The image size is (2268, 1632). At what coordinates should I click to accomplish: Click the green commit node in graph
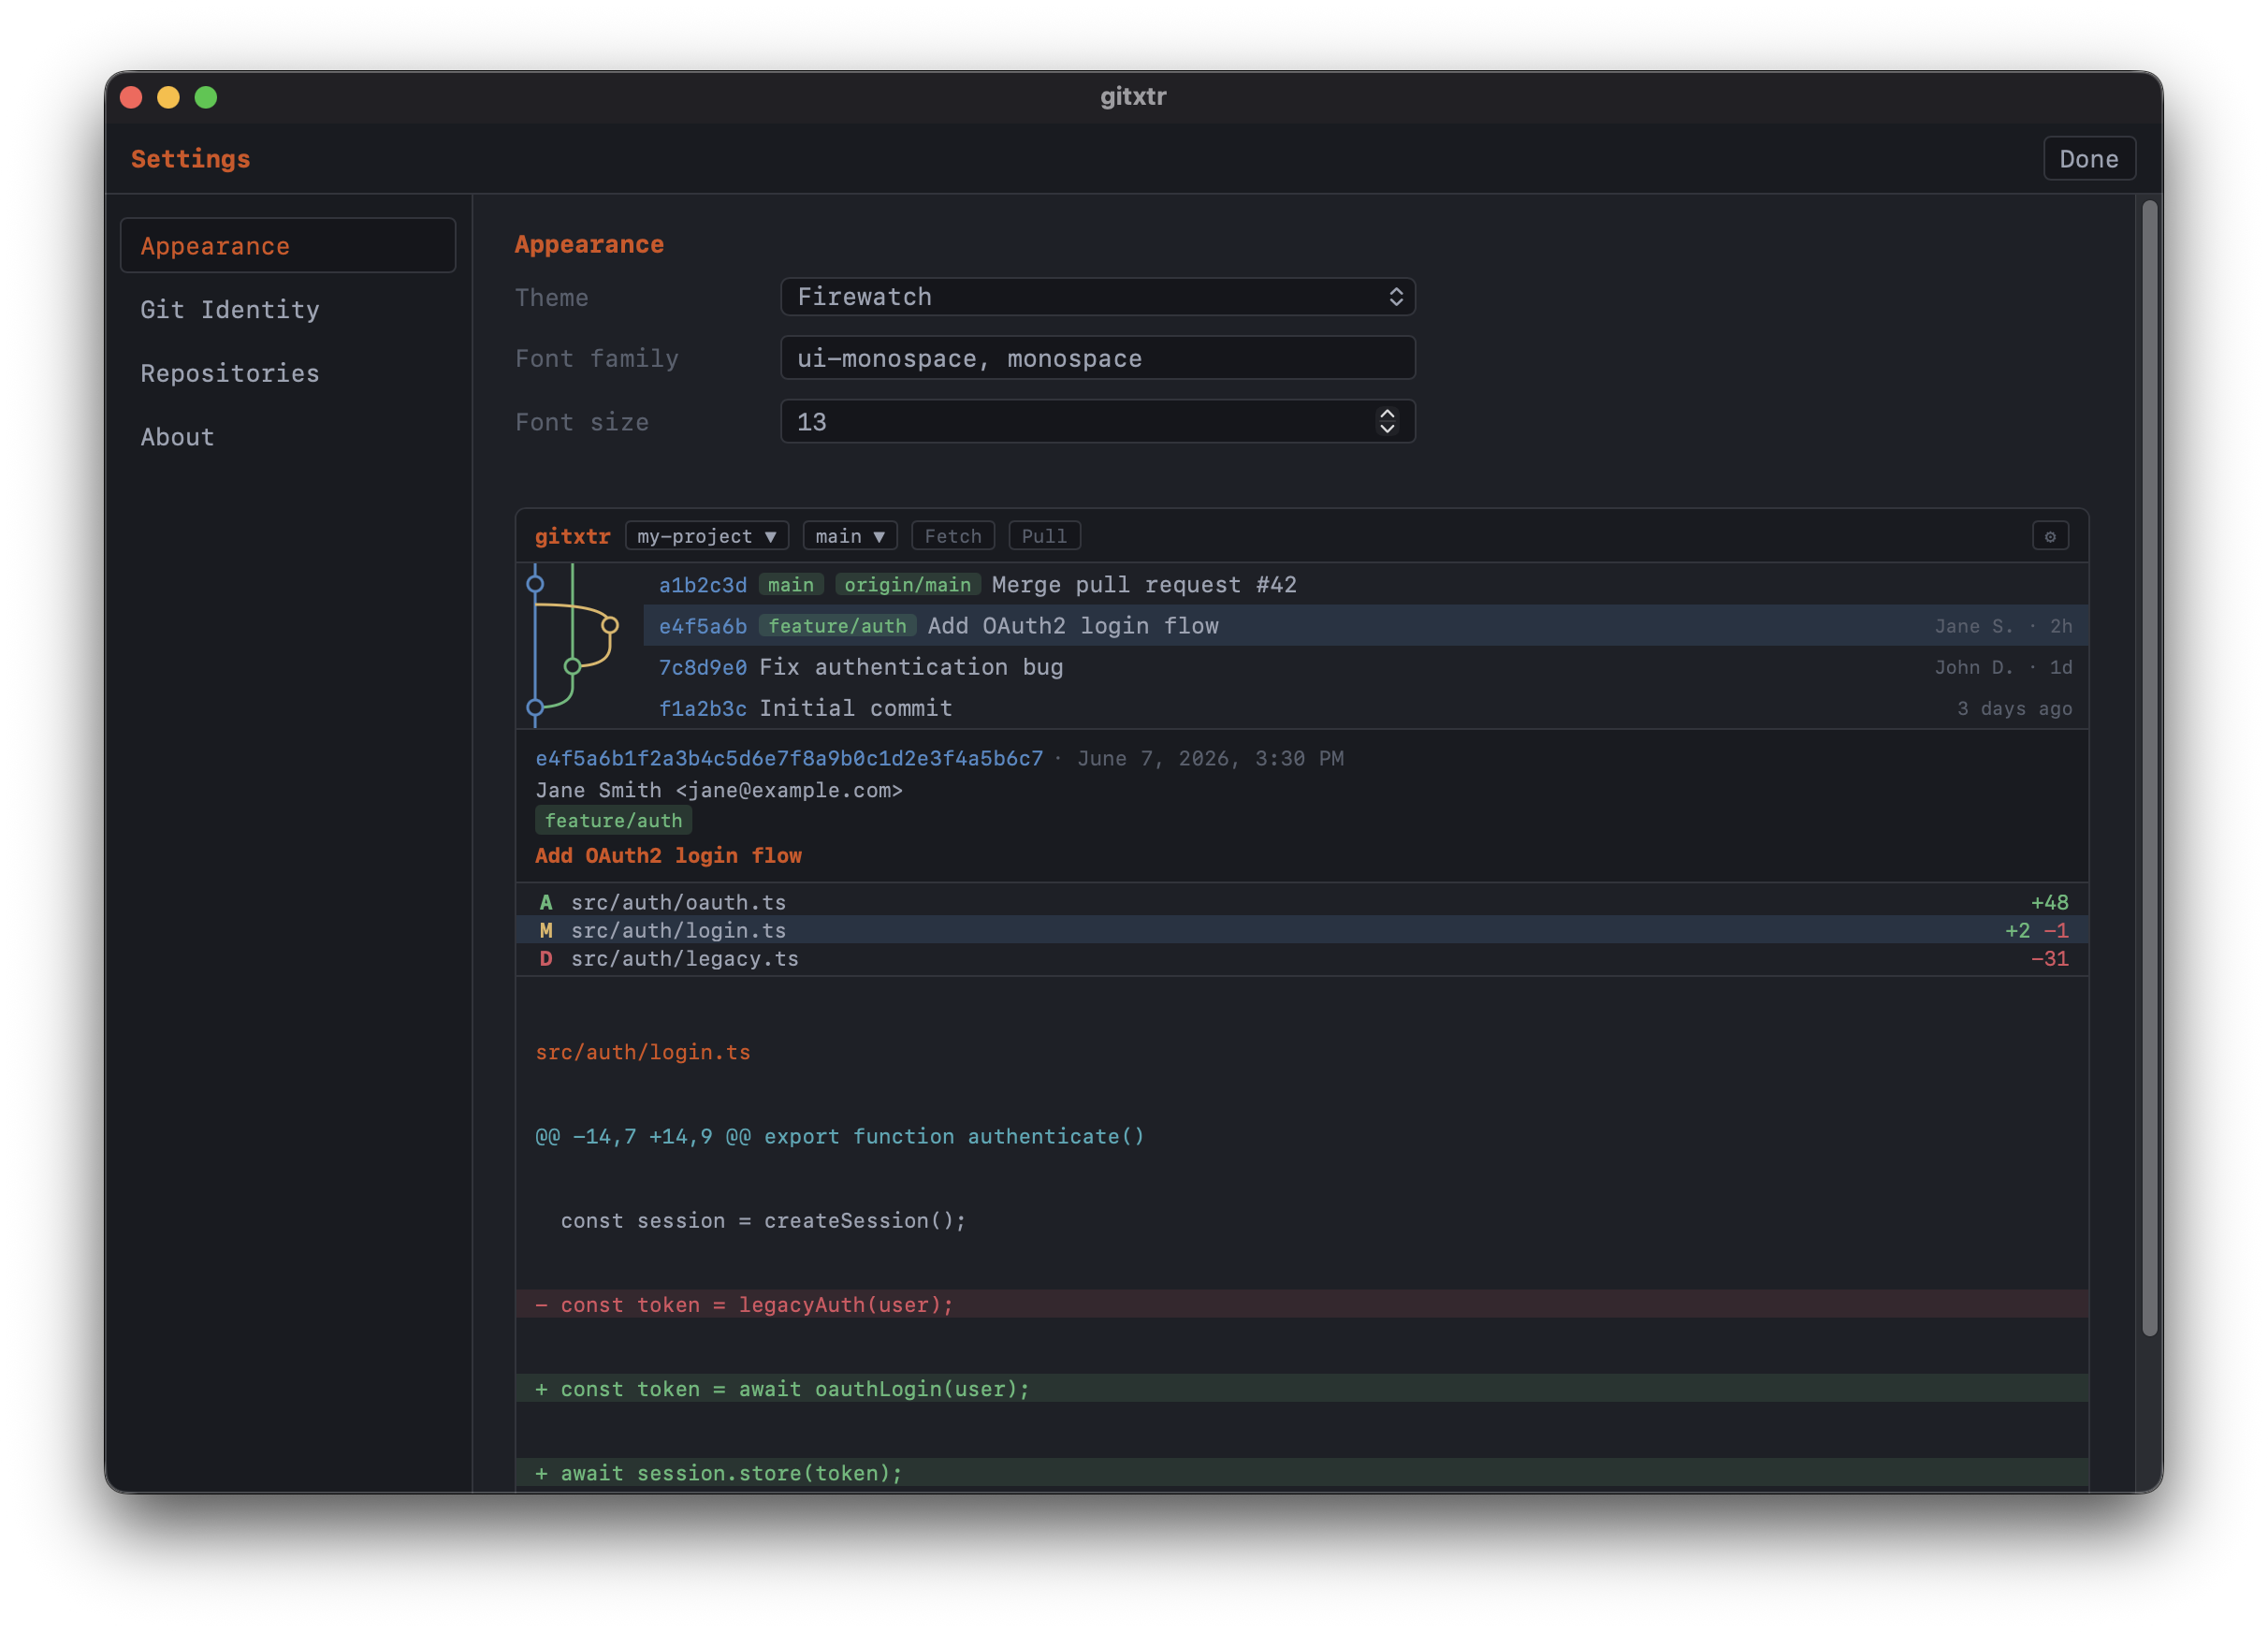572,666
